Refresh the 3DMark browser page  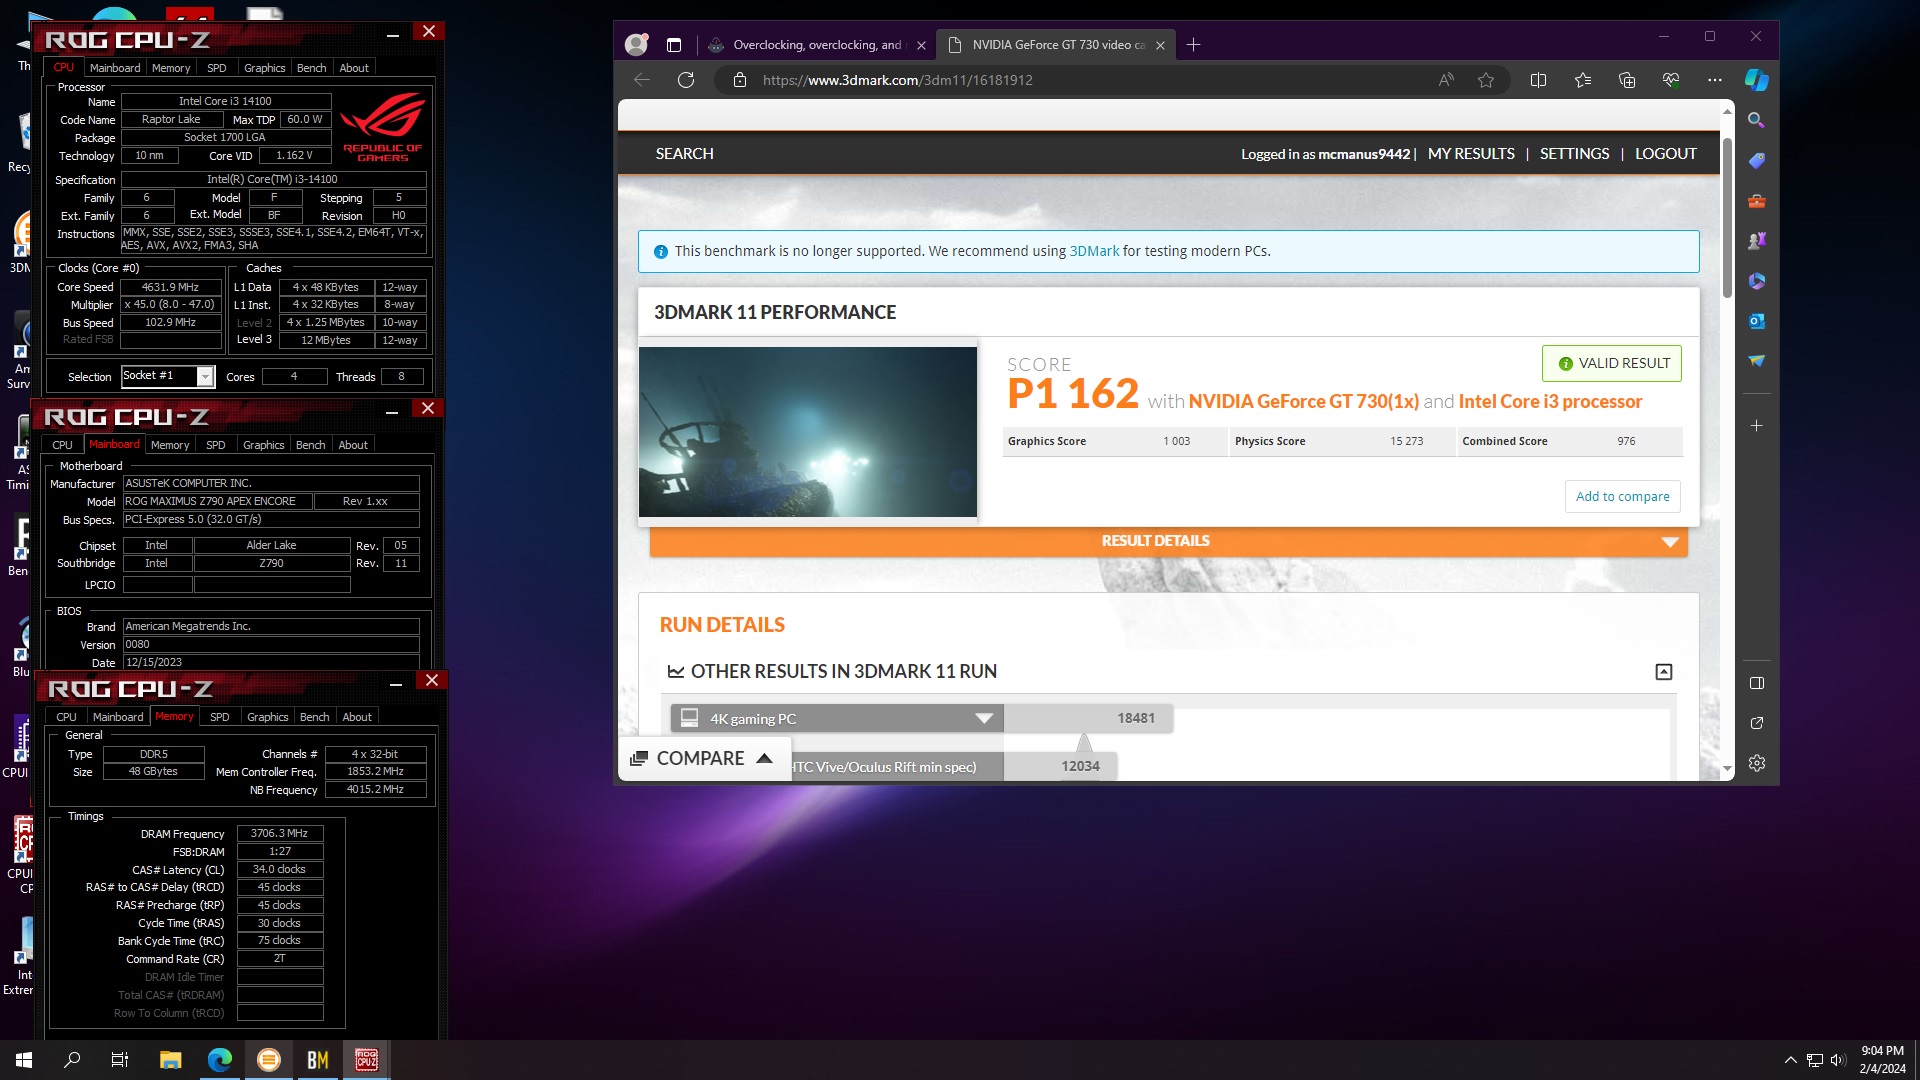click(686, 80)
